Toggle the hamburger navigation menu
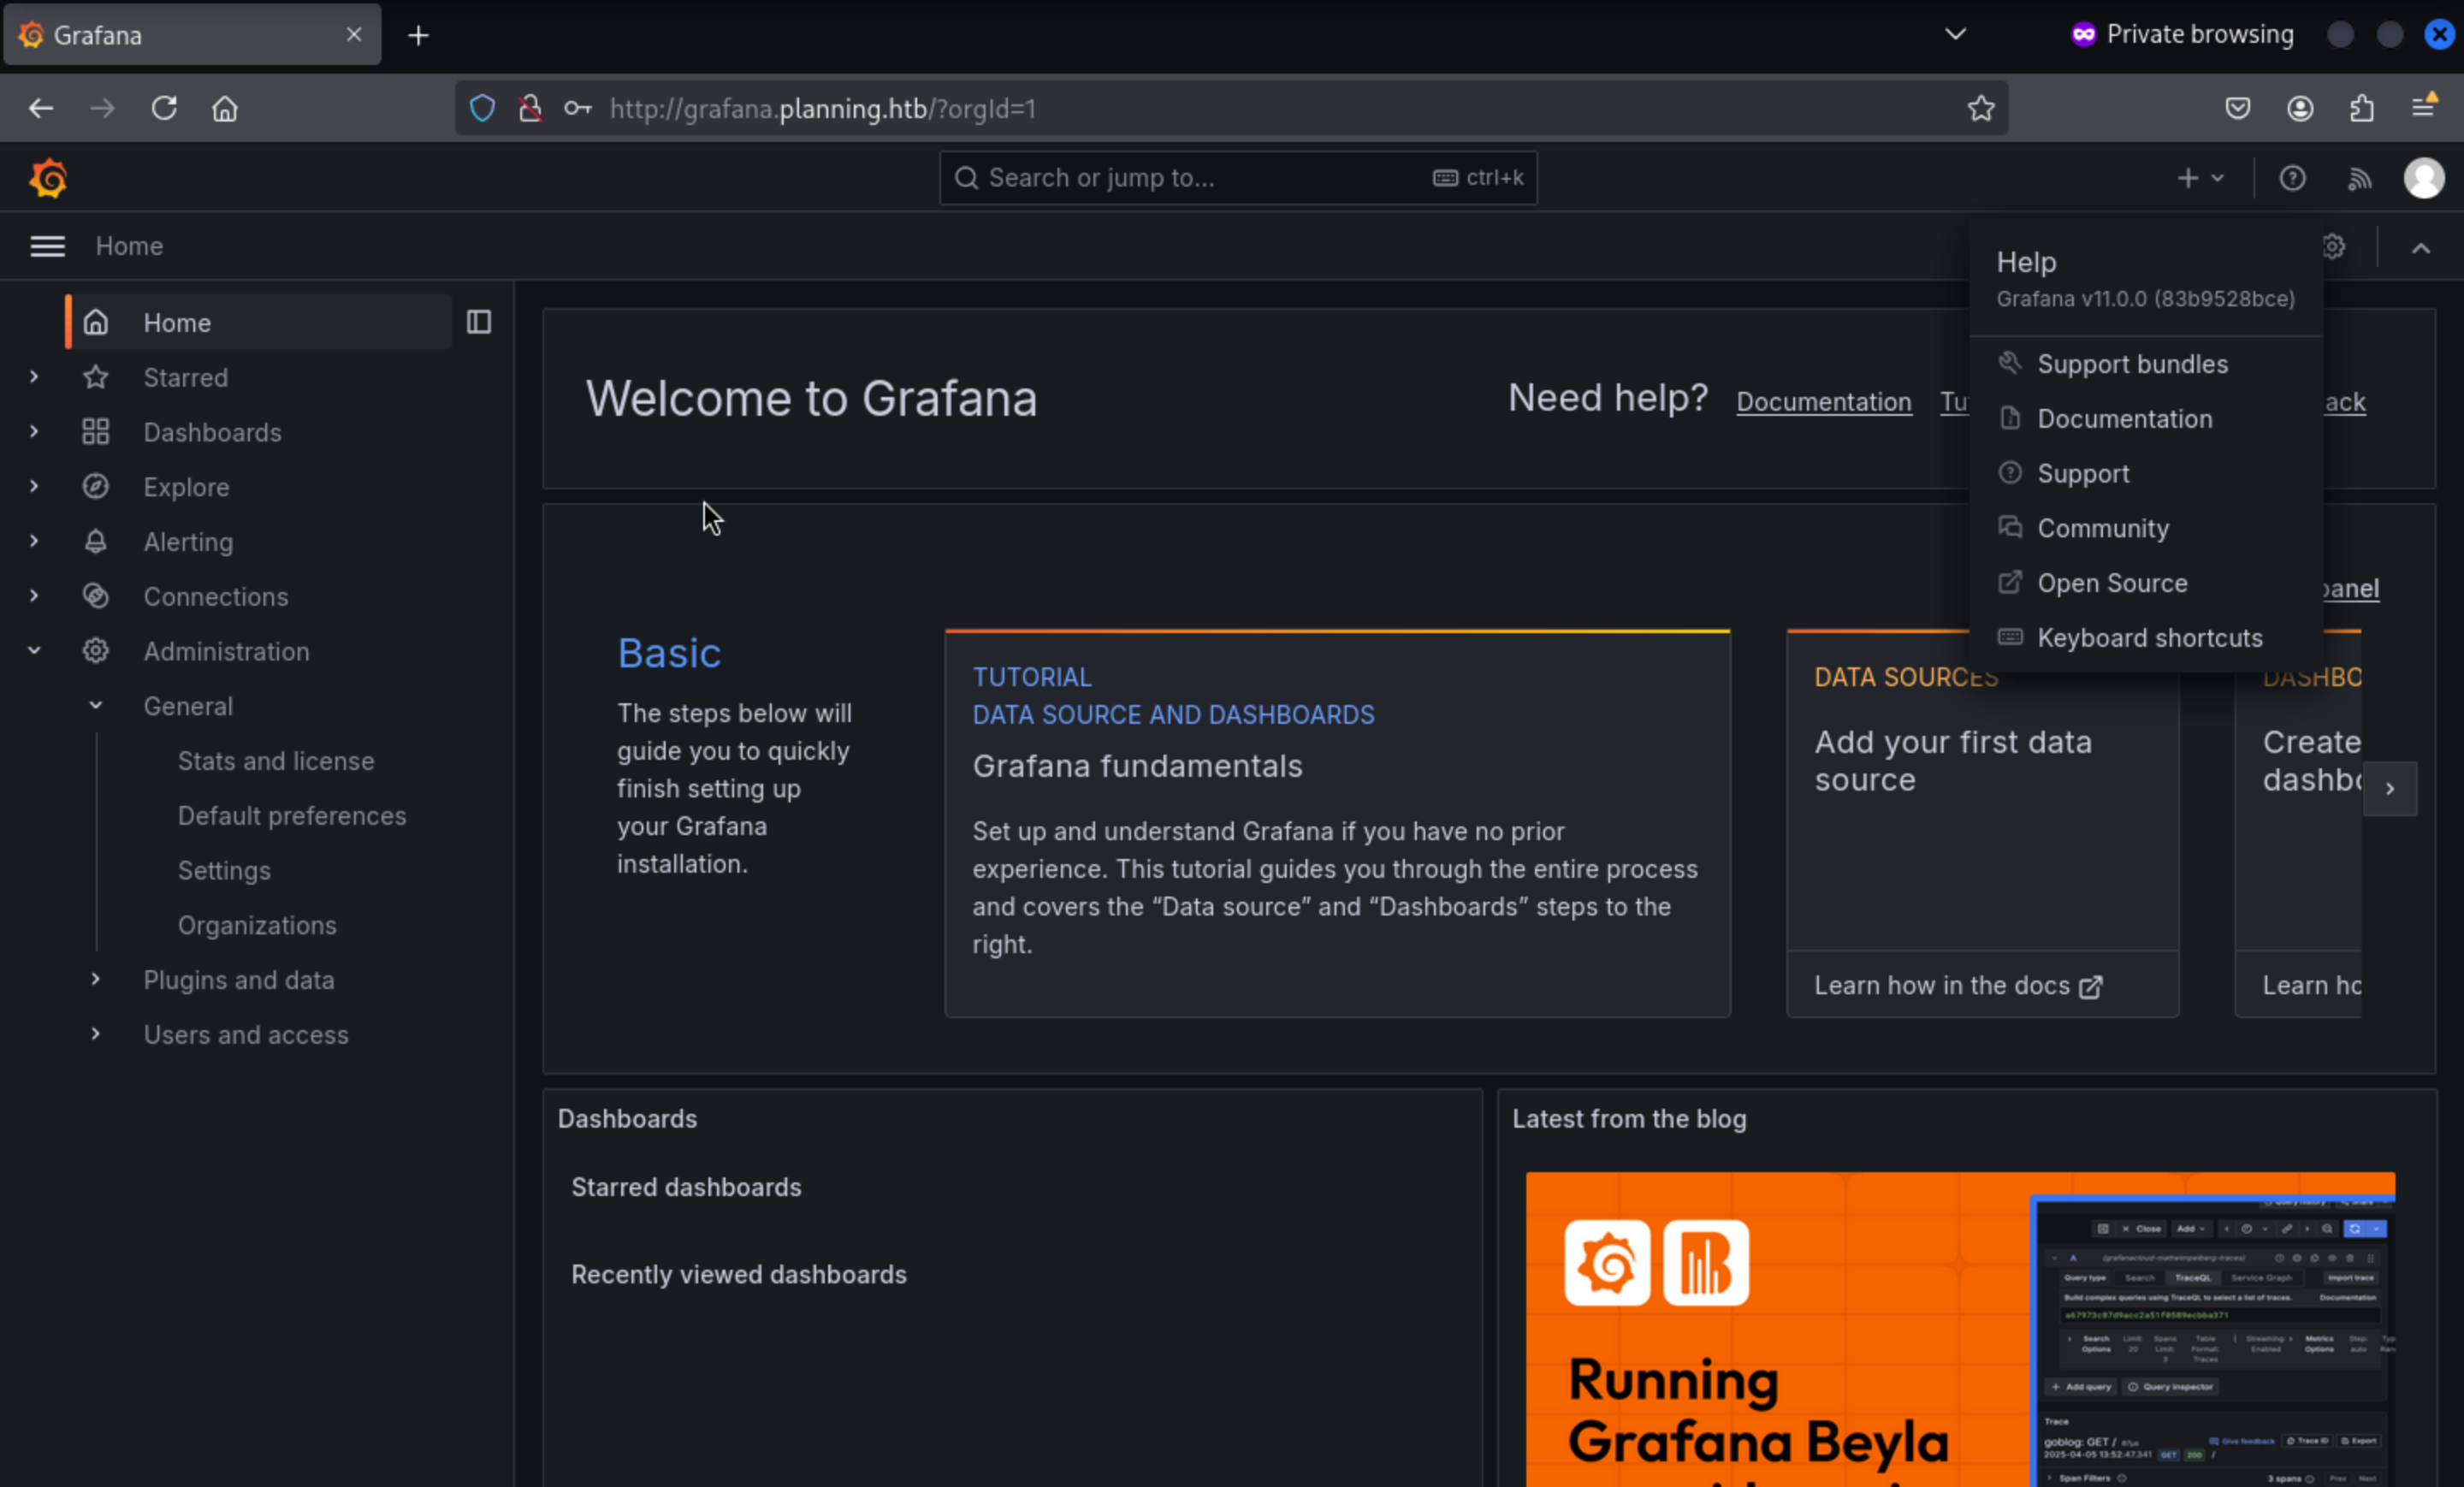The width and height of the screenshot is (2464, 1487). pyautogui.click(x=47, y=246)
